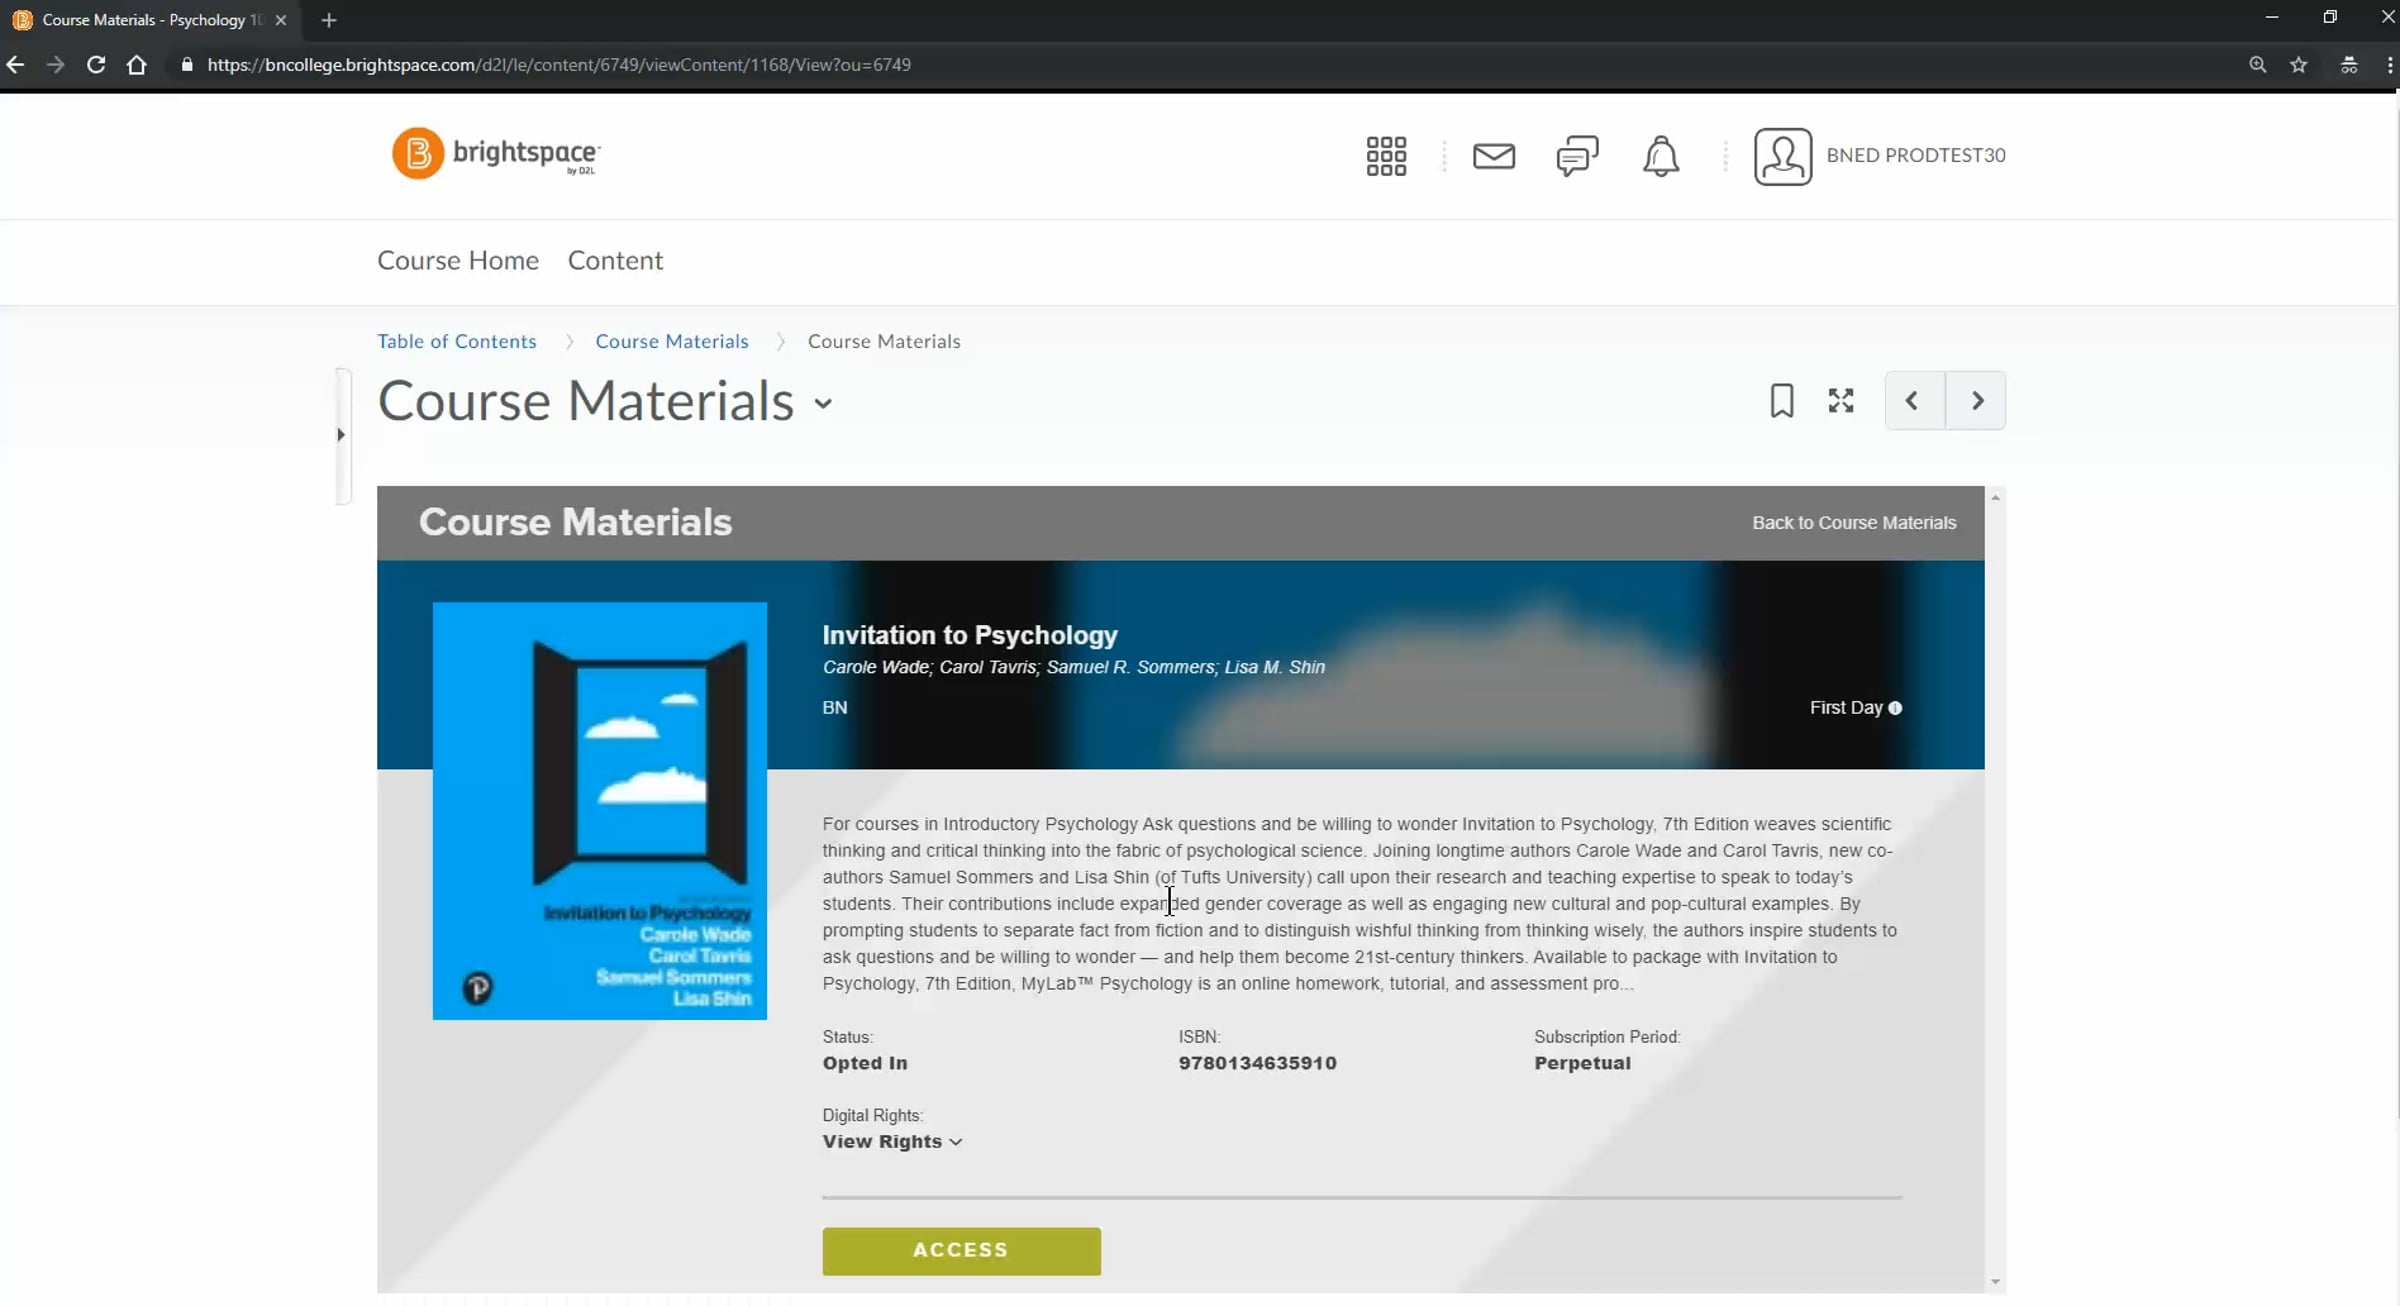2400x1306 pixels.
Task: Open Course Materials breadcrumb link
Action: click(x=672, y=341)
